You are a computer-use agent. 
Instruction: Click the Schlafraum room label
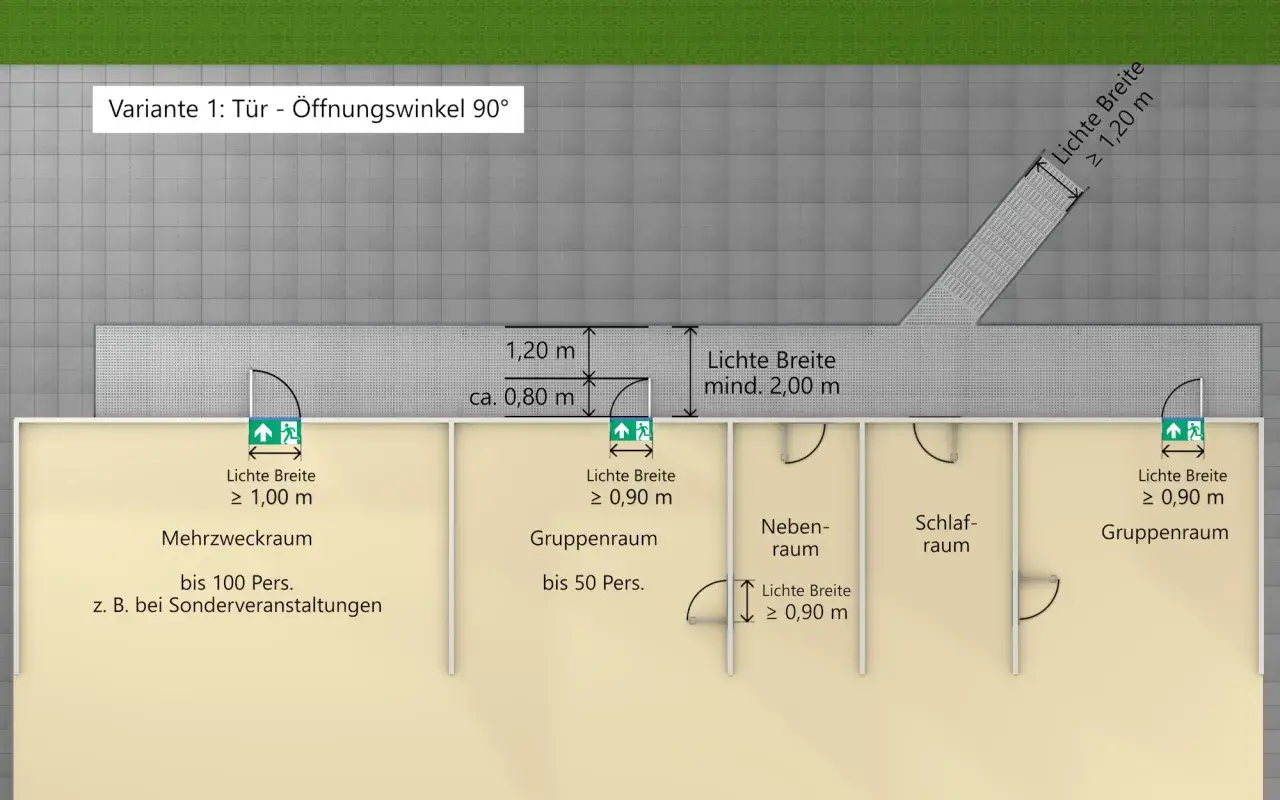[946, 533]
